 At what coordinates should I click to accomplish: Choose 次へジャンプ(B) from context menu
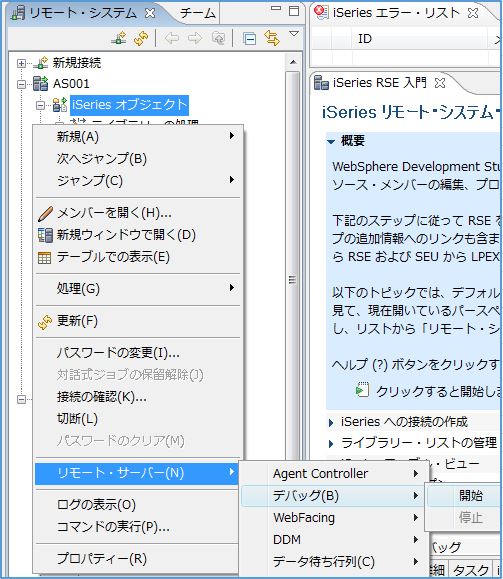(x=138, y=159)
